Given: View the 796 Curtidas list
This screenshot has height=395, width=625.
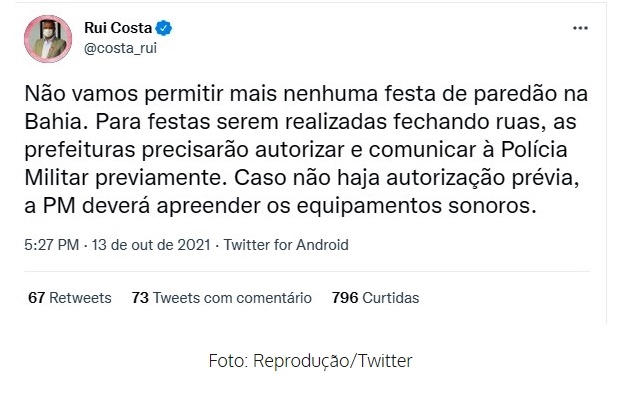Looking at the screenshot, I should [x=375, y=298].
